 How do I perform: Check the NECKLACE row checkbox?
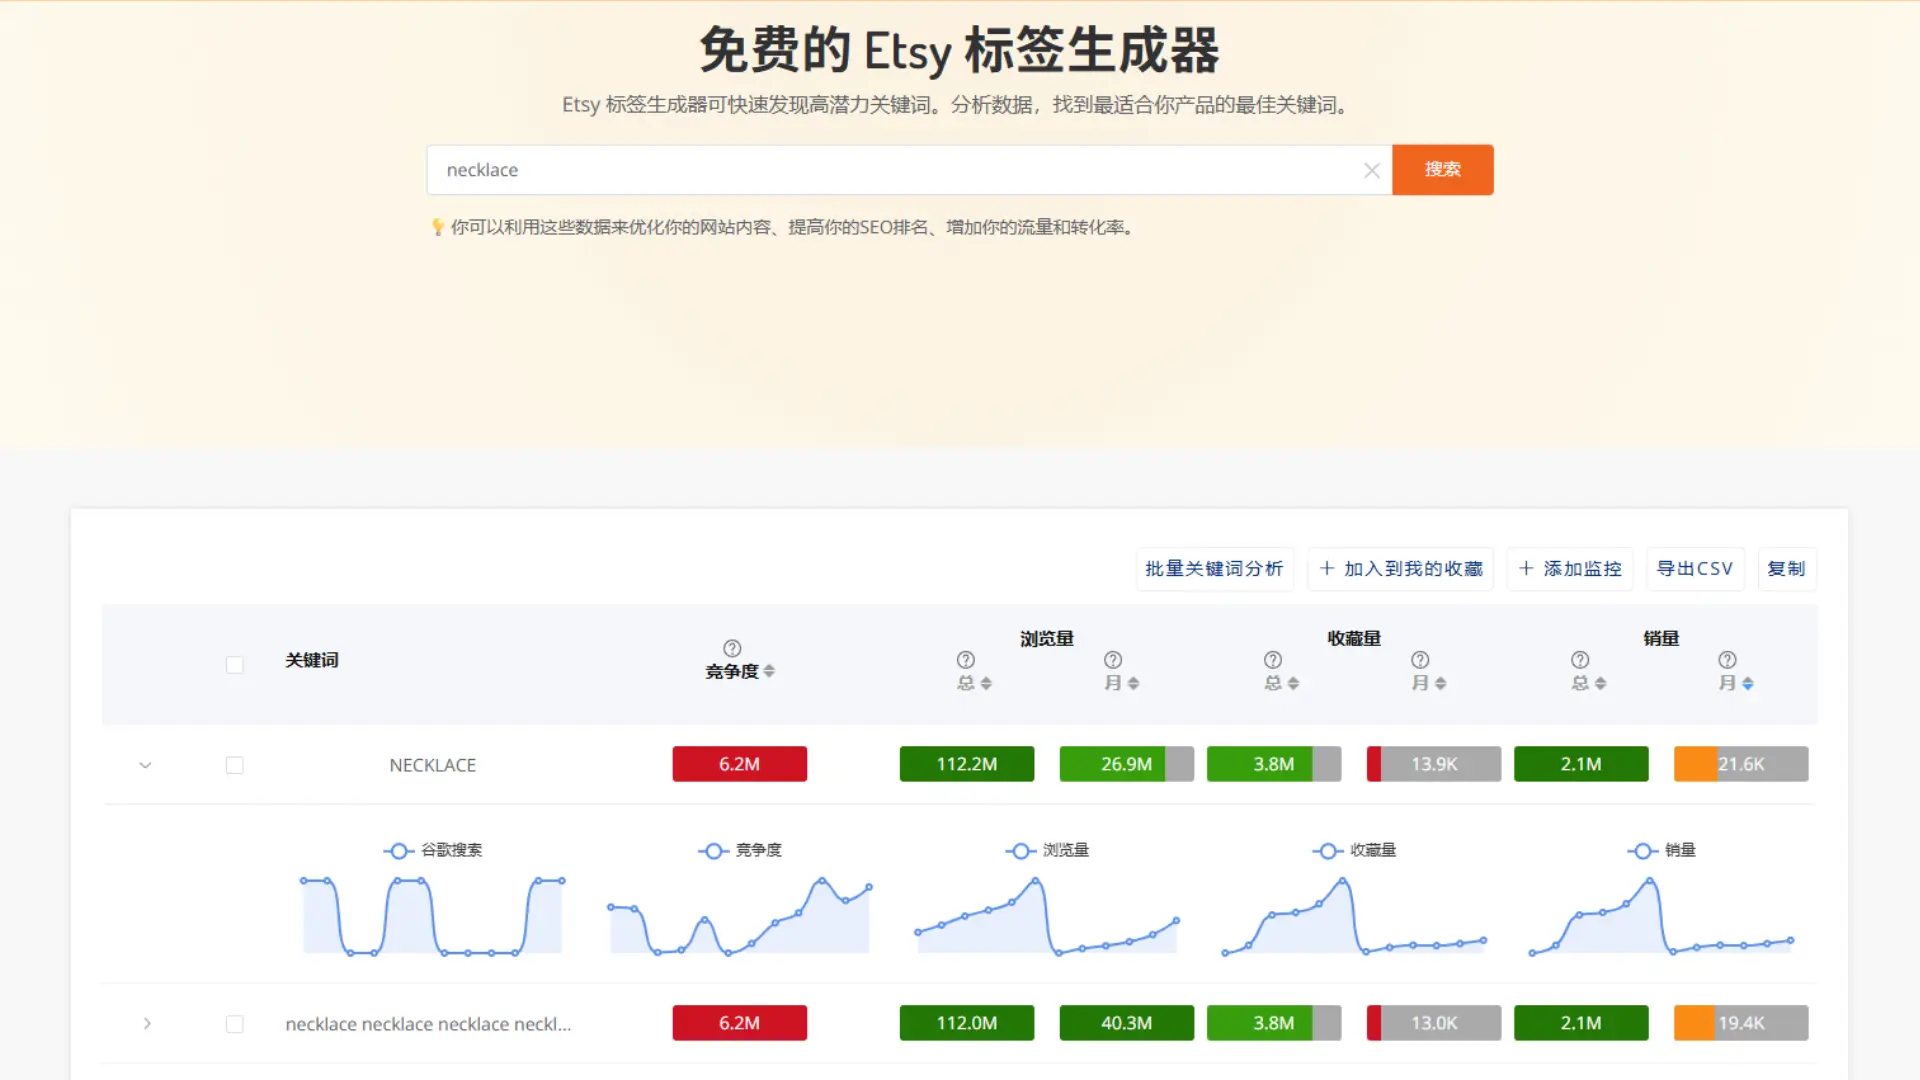point(234,765)
